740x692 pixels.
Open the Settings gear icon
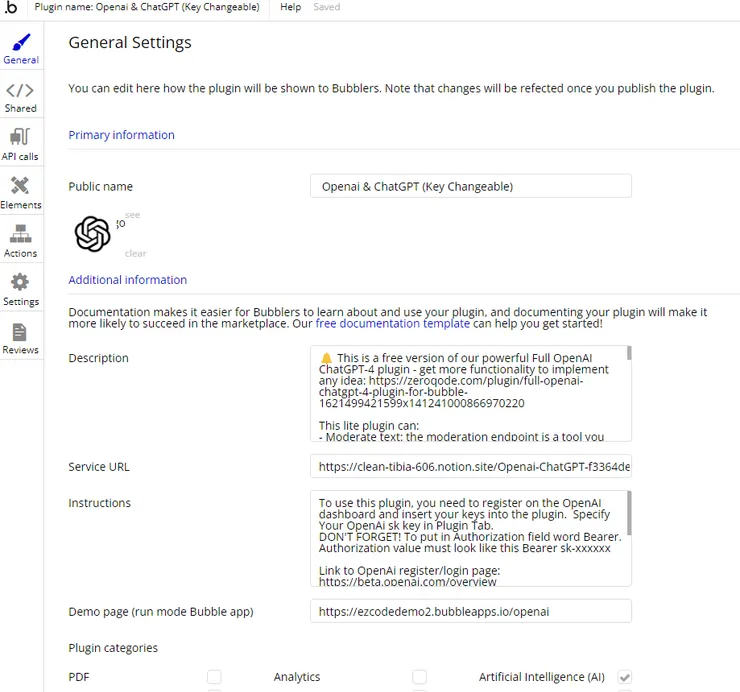pos(20,283)
